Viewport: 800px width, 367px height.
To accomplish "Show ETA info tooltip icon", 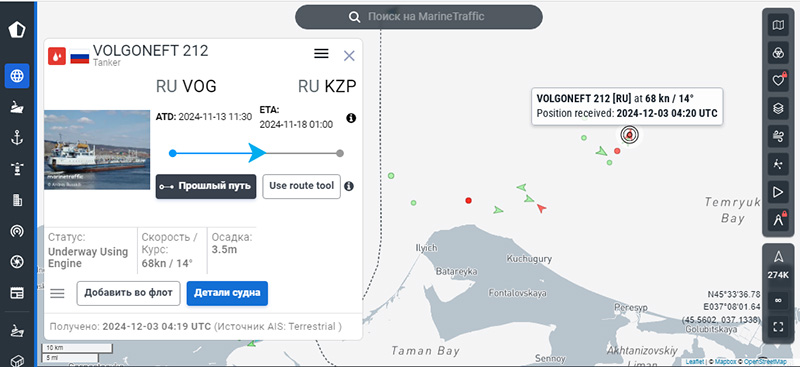I will point(351,118).
